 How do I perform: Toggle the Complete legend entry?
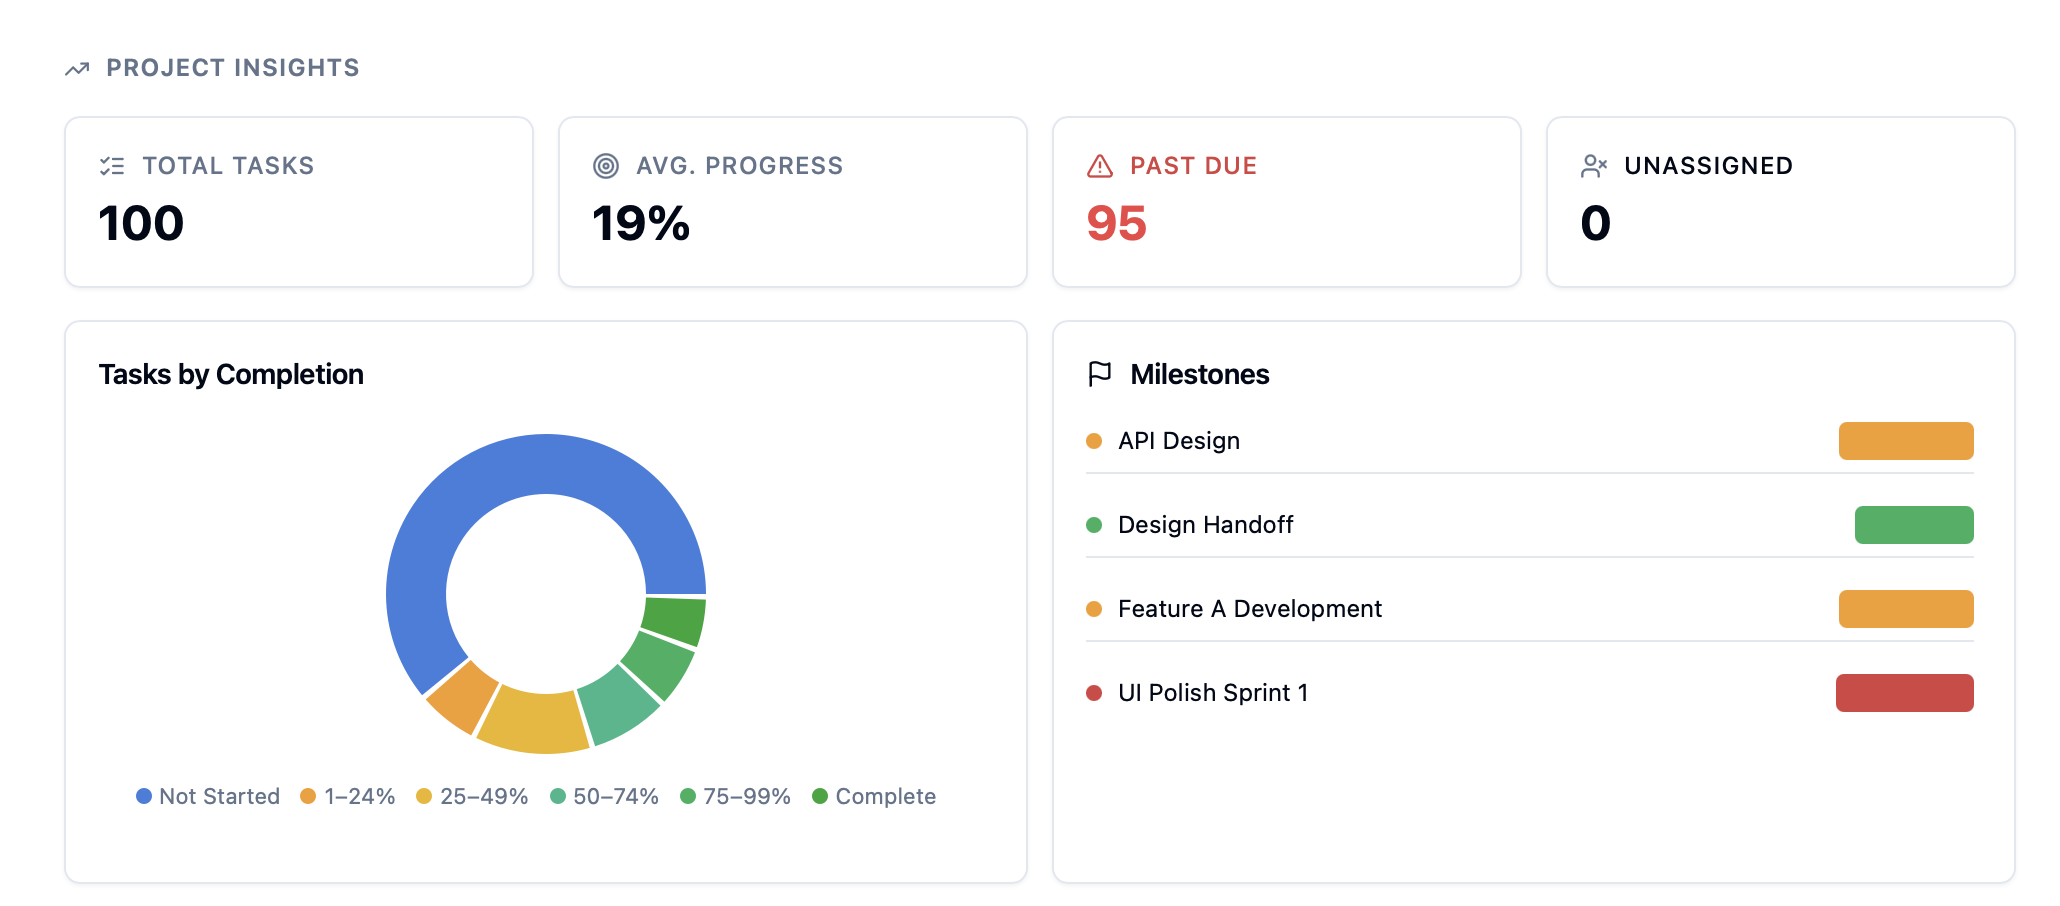[875, 796]
